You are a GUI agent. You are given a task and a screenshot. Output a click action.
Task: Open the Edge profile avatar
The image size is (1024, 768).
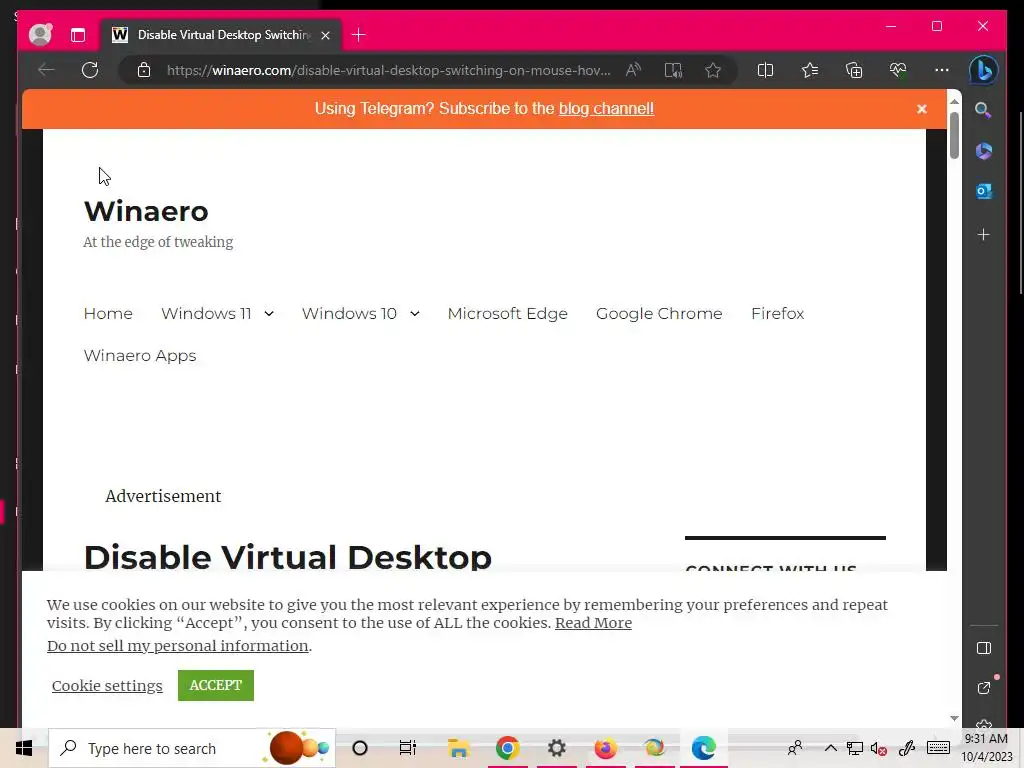tap(40, 35)
